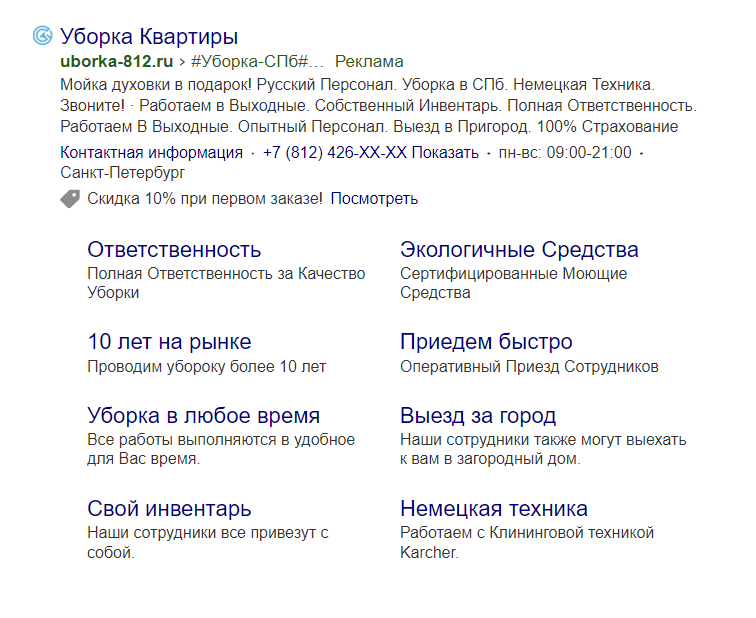Click the "Реклама" ad label
This screenshot has width=756, height=618.
(369, 62)
